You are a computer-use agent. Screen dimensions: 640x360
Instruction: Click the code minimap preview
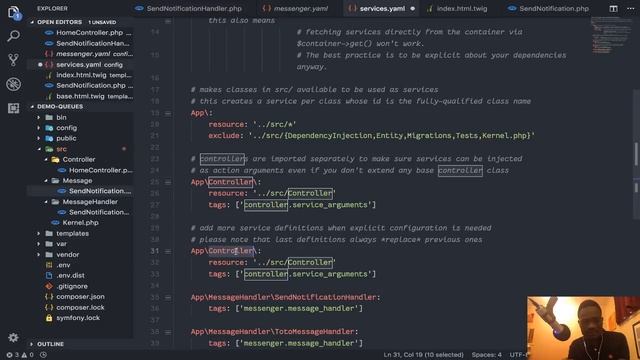611,36
